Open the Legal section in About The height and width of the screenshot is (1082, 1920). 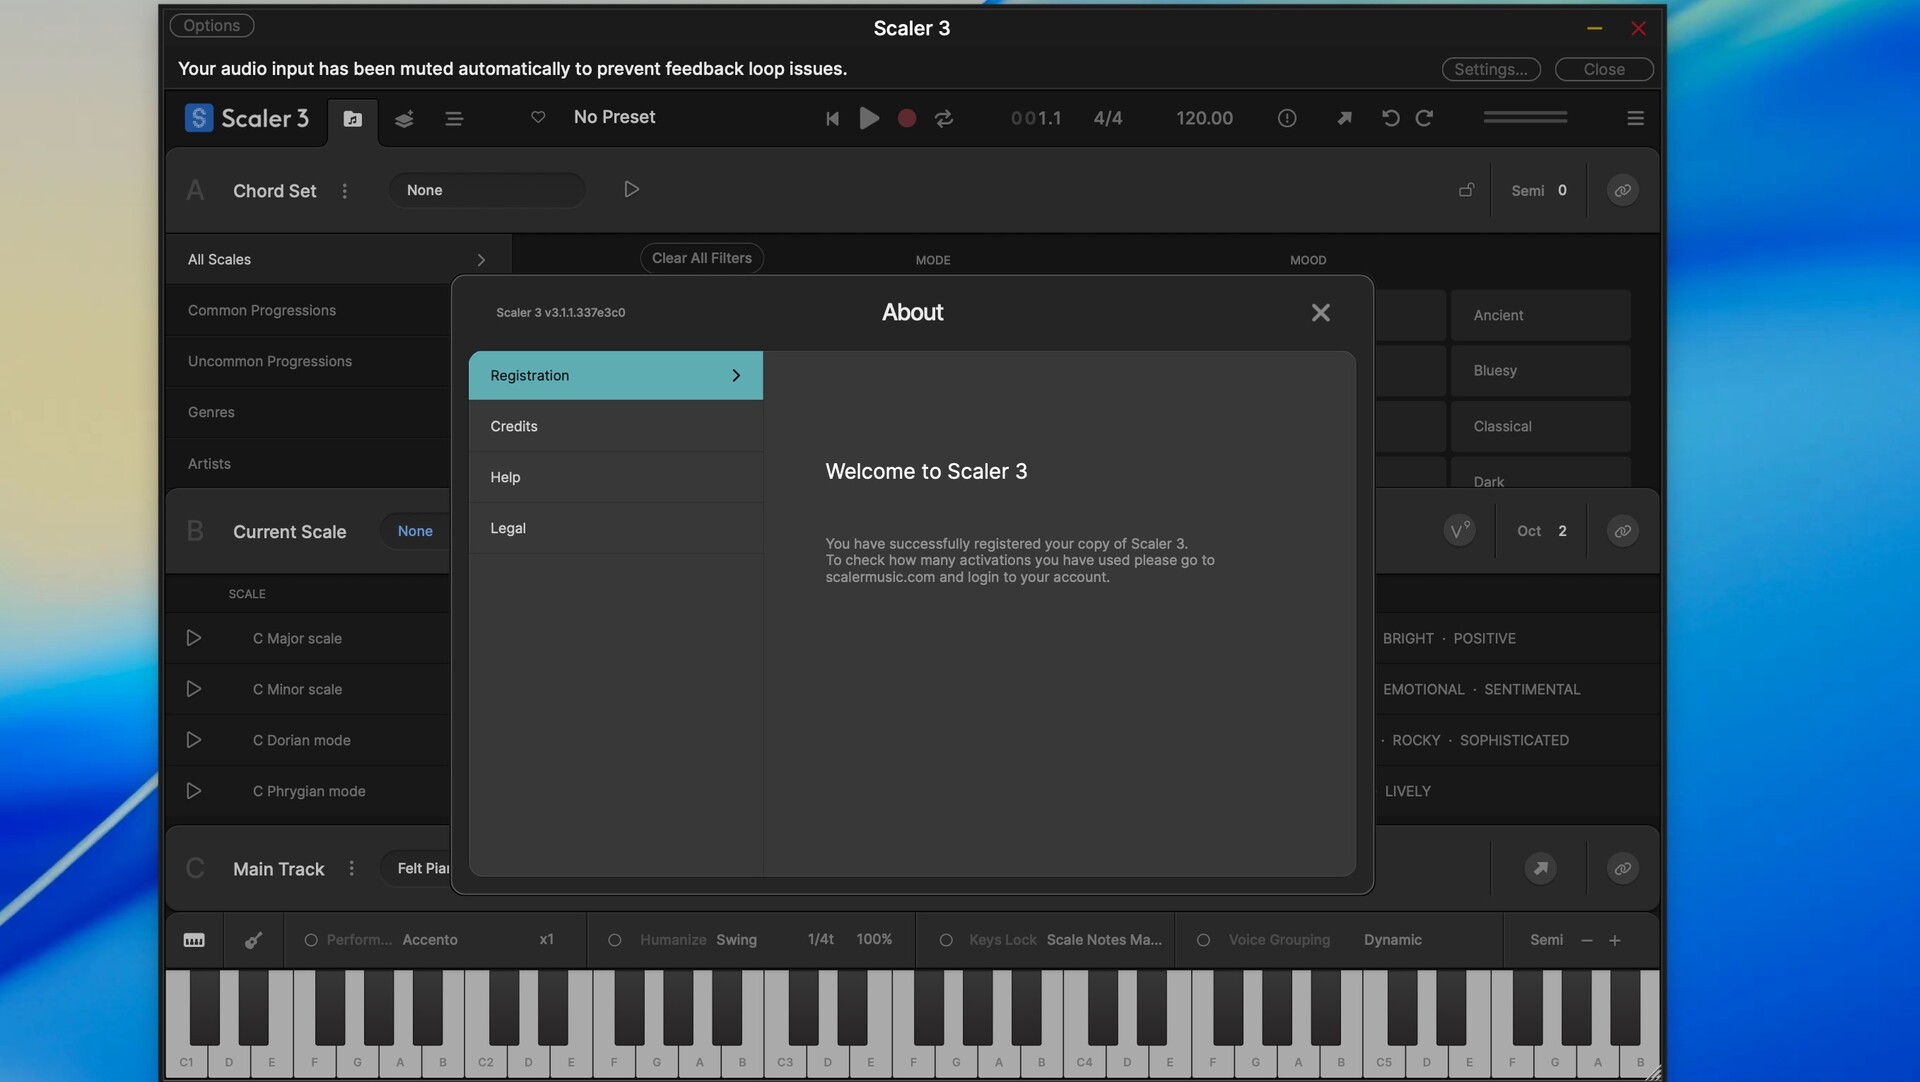tap(616, 528)
